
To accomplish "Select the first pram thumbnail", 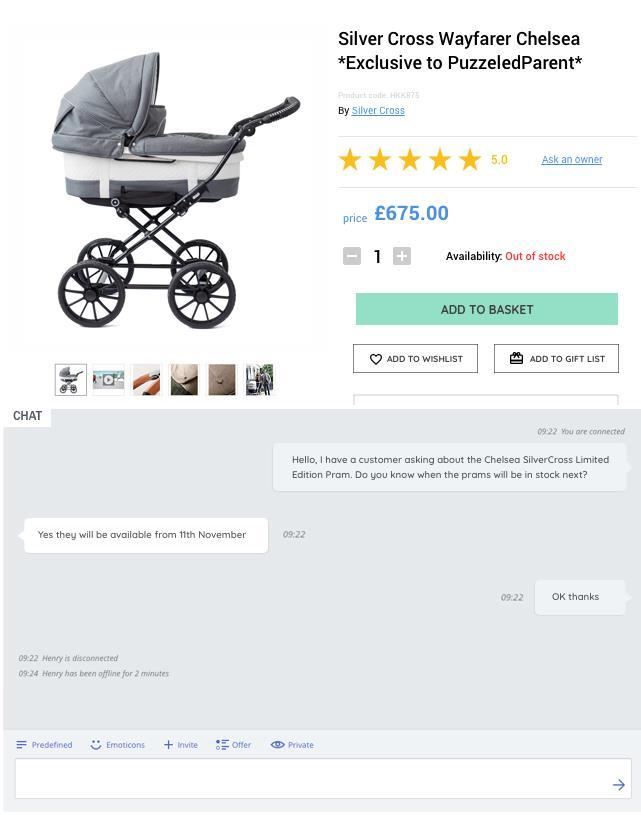I will coord(71,380).
